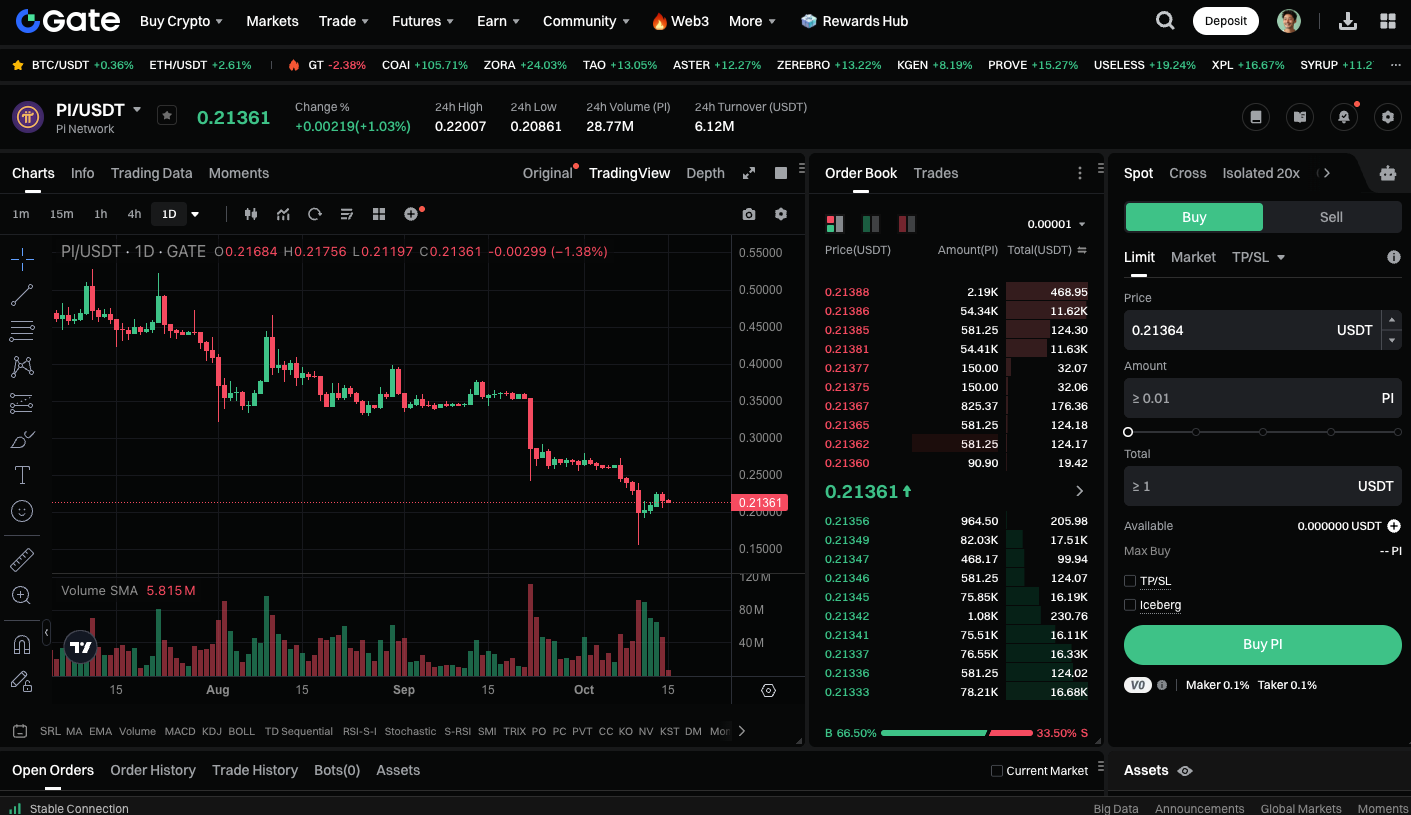Toggle assets visibility eye icon
1411x815 pixels.
coord(1185,771)
